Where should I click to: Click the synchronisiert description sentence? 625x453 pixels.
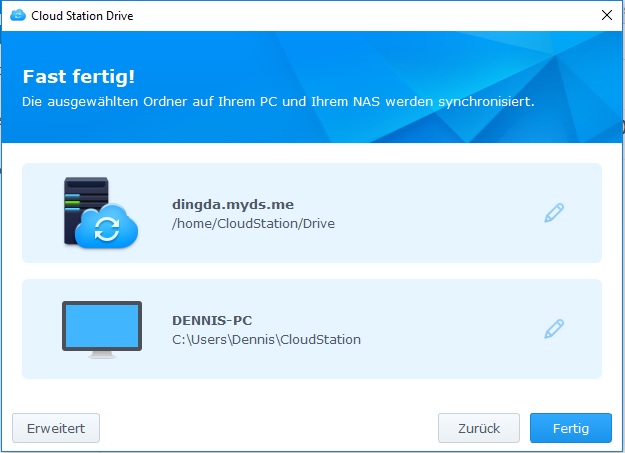278,102
